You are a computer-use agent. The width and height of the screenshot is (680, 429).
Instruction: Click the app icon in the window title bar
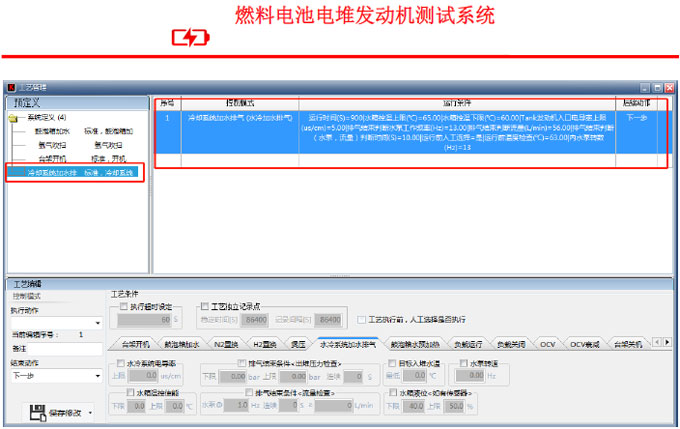[x=11, y=88]
